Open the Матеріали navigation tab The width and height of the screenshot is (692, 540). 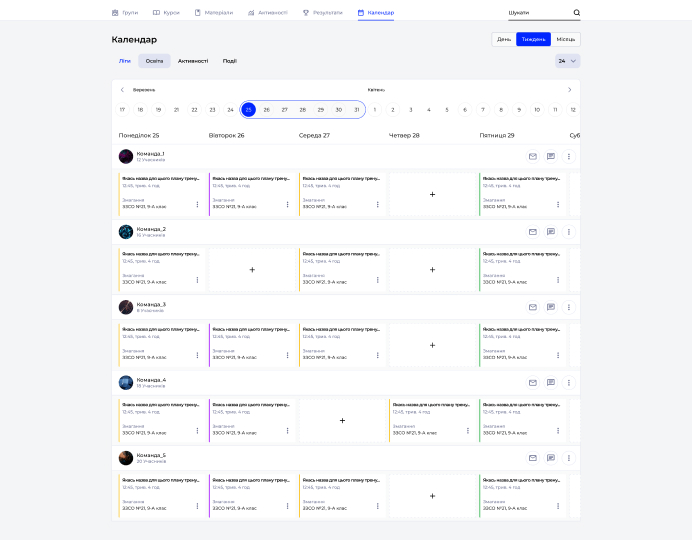(214, 13)
